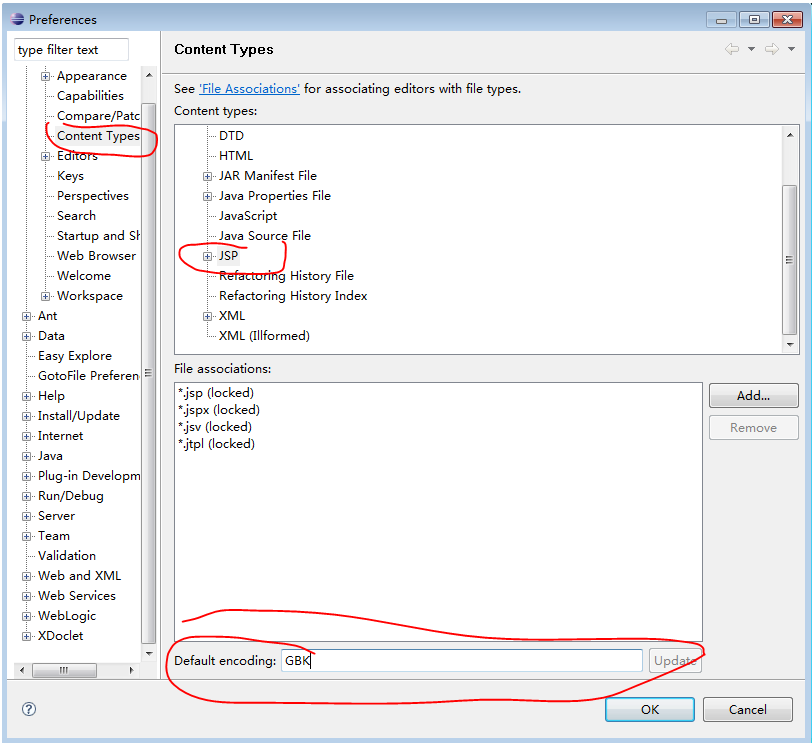Cancel the Preferences dialog
The height and width of the screenshot is (743, 812).
(747, 709)
